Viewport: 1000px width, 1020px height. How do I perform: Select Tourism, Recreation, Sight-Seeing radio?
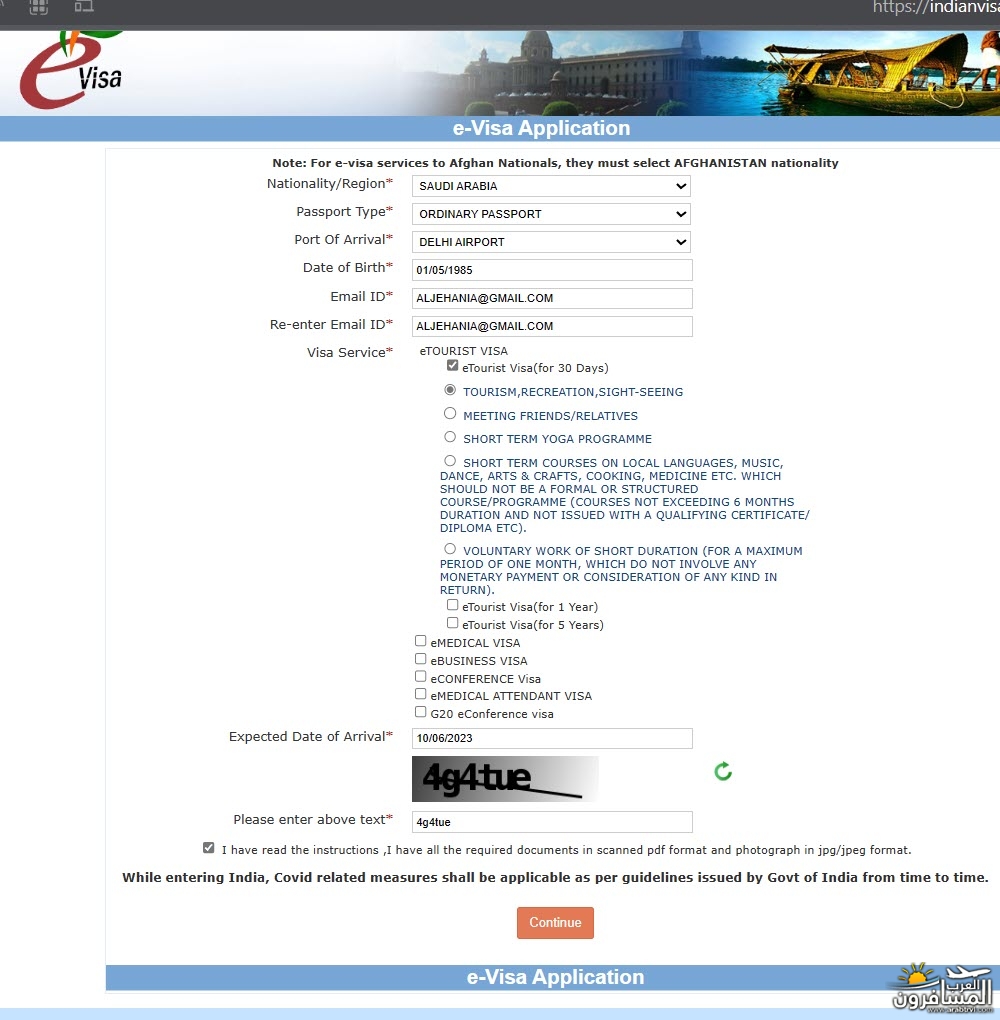pyautogui.click(x=450, y=390)
